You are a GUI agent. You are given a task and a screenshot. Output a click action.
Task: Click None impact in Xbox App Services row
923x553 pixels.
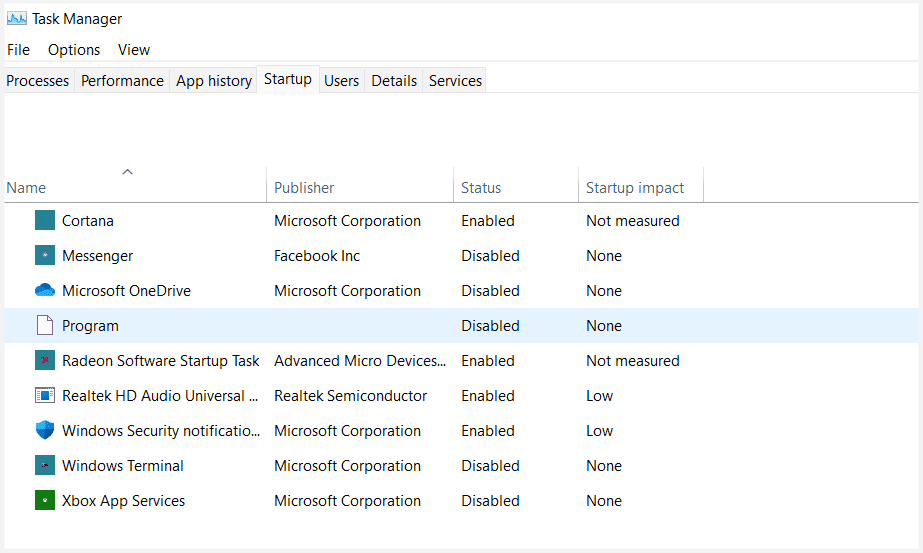pyautogui.click(x=604, y=501)
